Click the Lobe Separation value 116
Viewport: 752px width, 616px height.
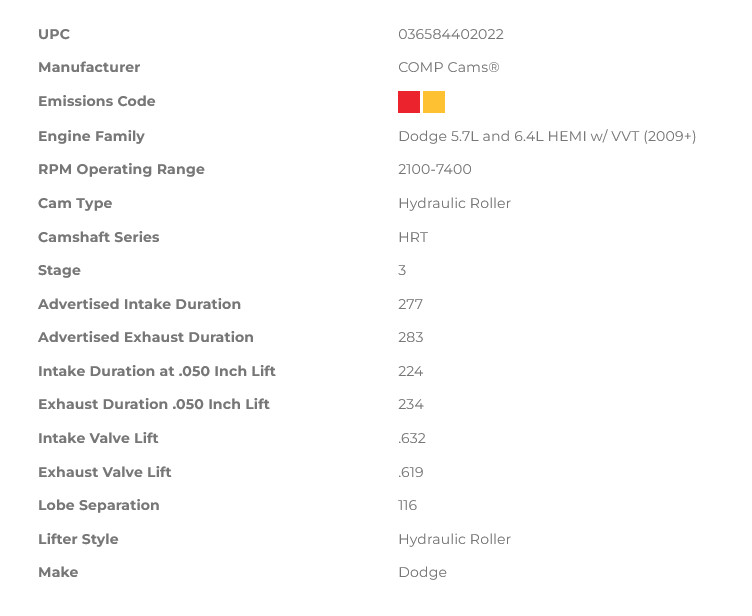(407, 505)
